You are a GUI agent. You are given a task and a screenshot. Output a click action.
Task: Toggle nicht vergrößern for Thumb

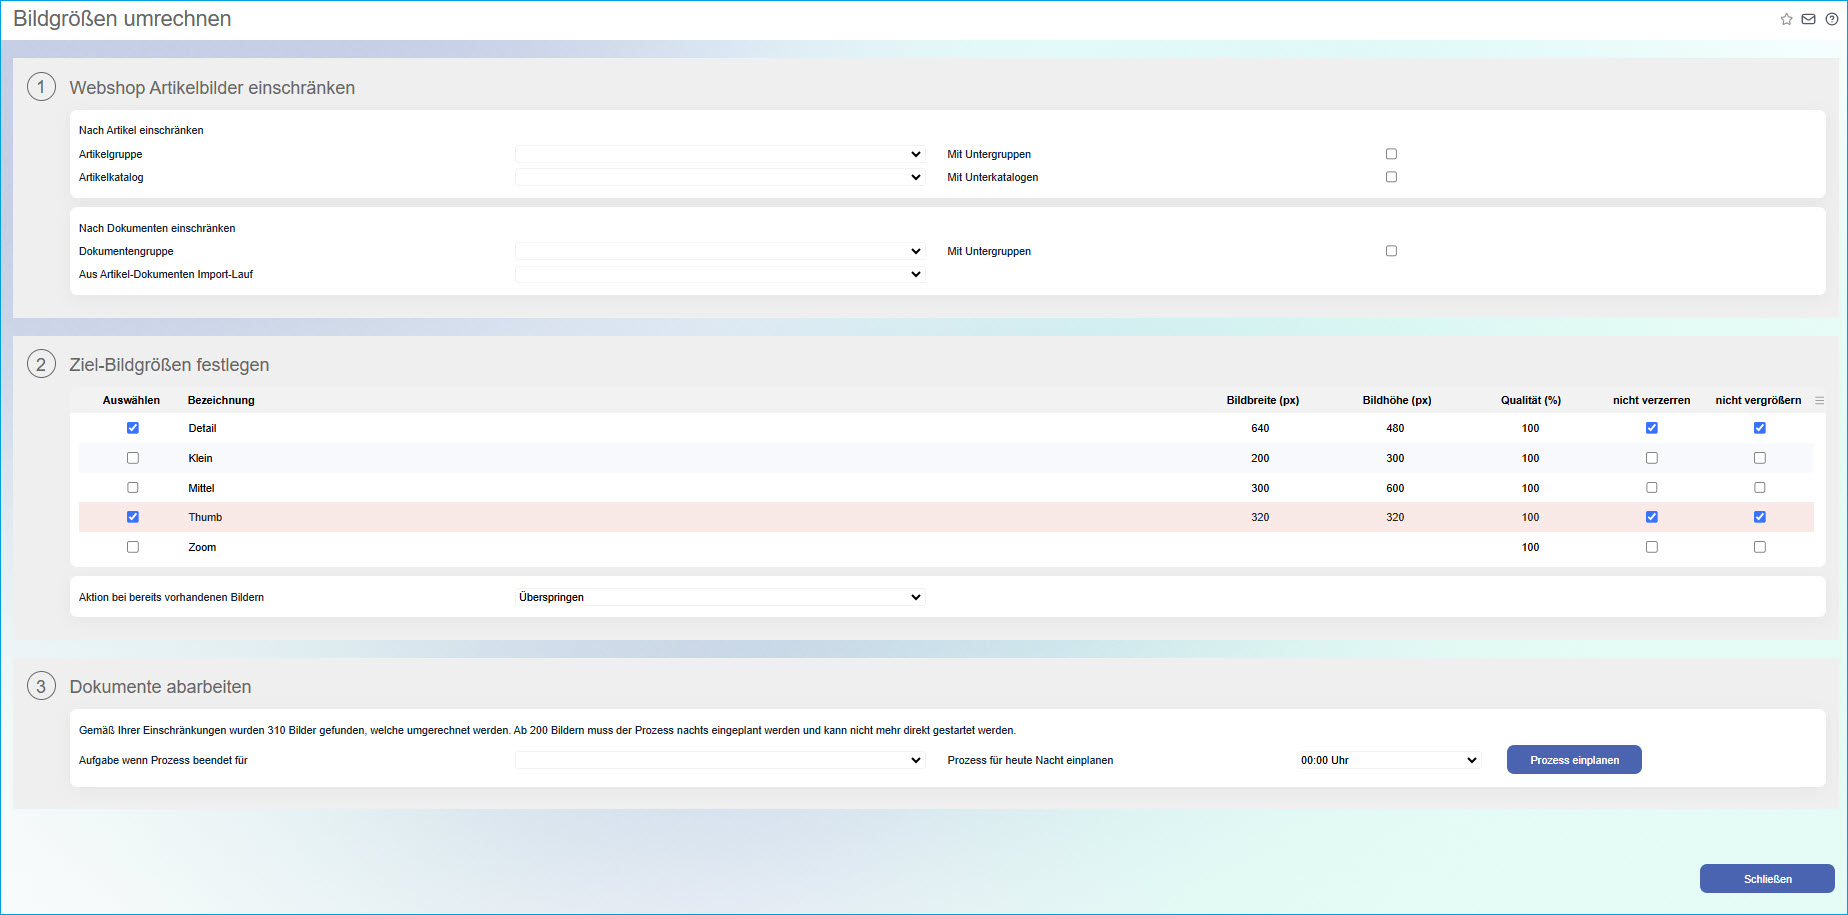tap(1760, 517)
